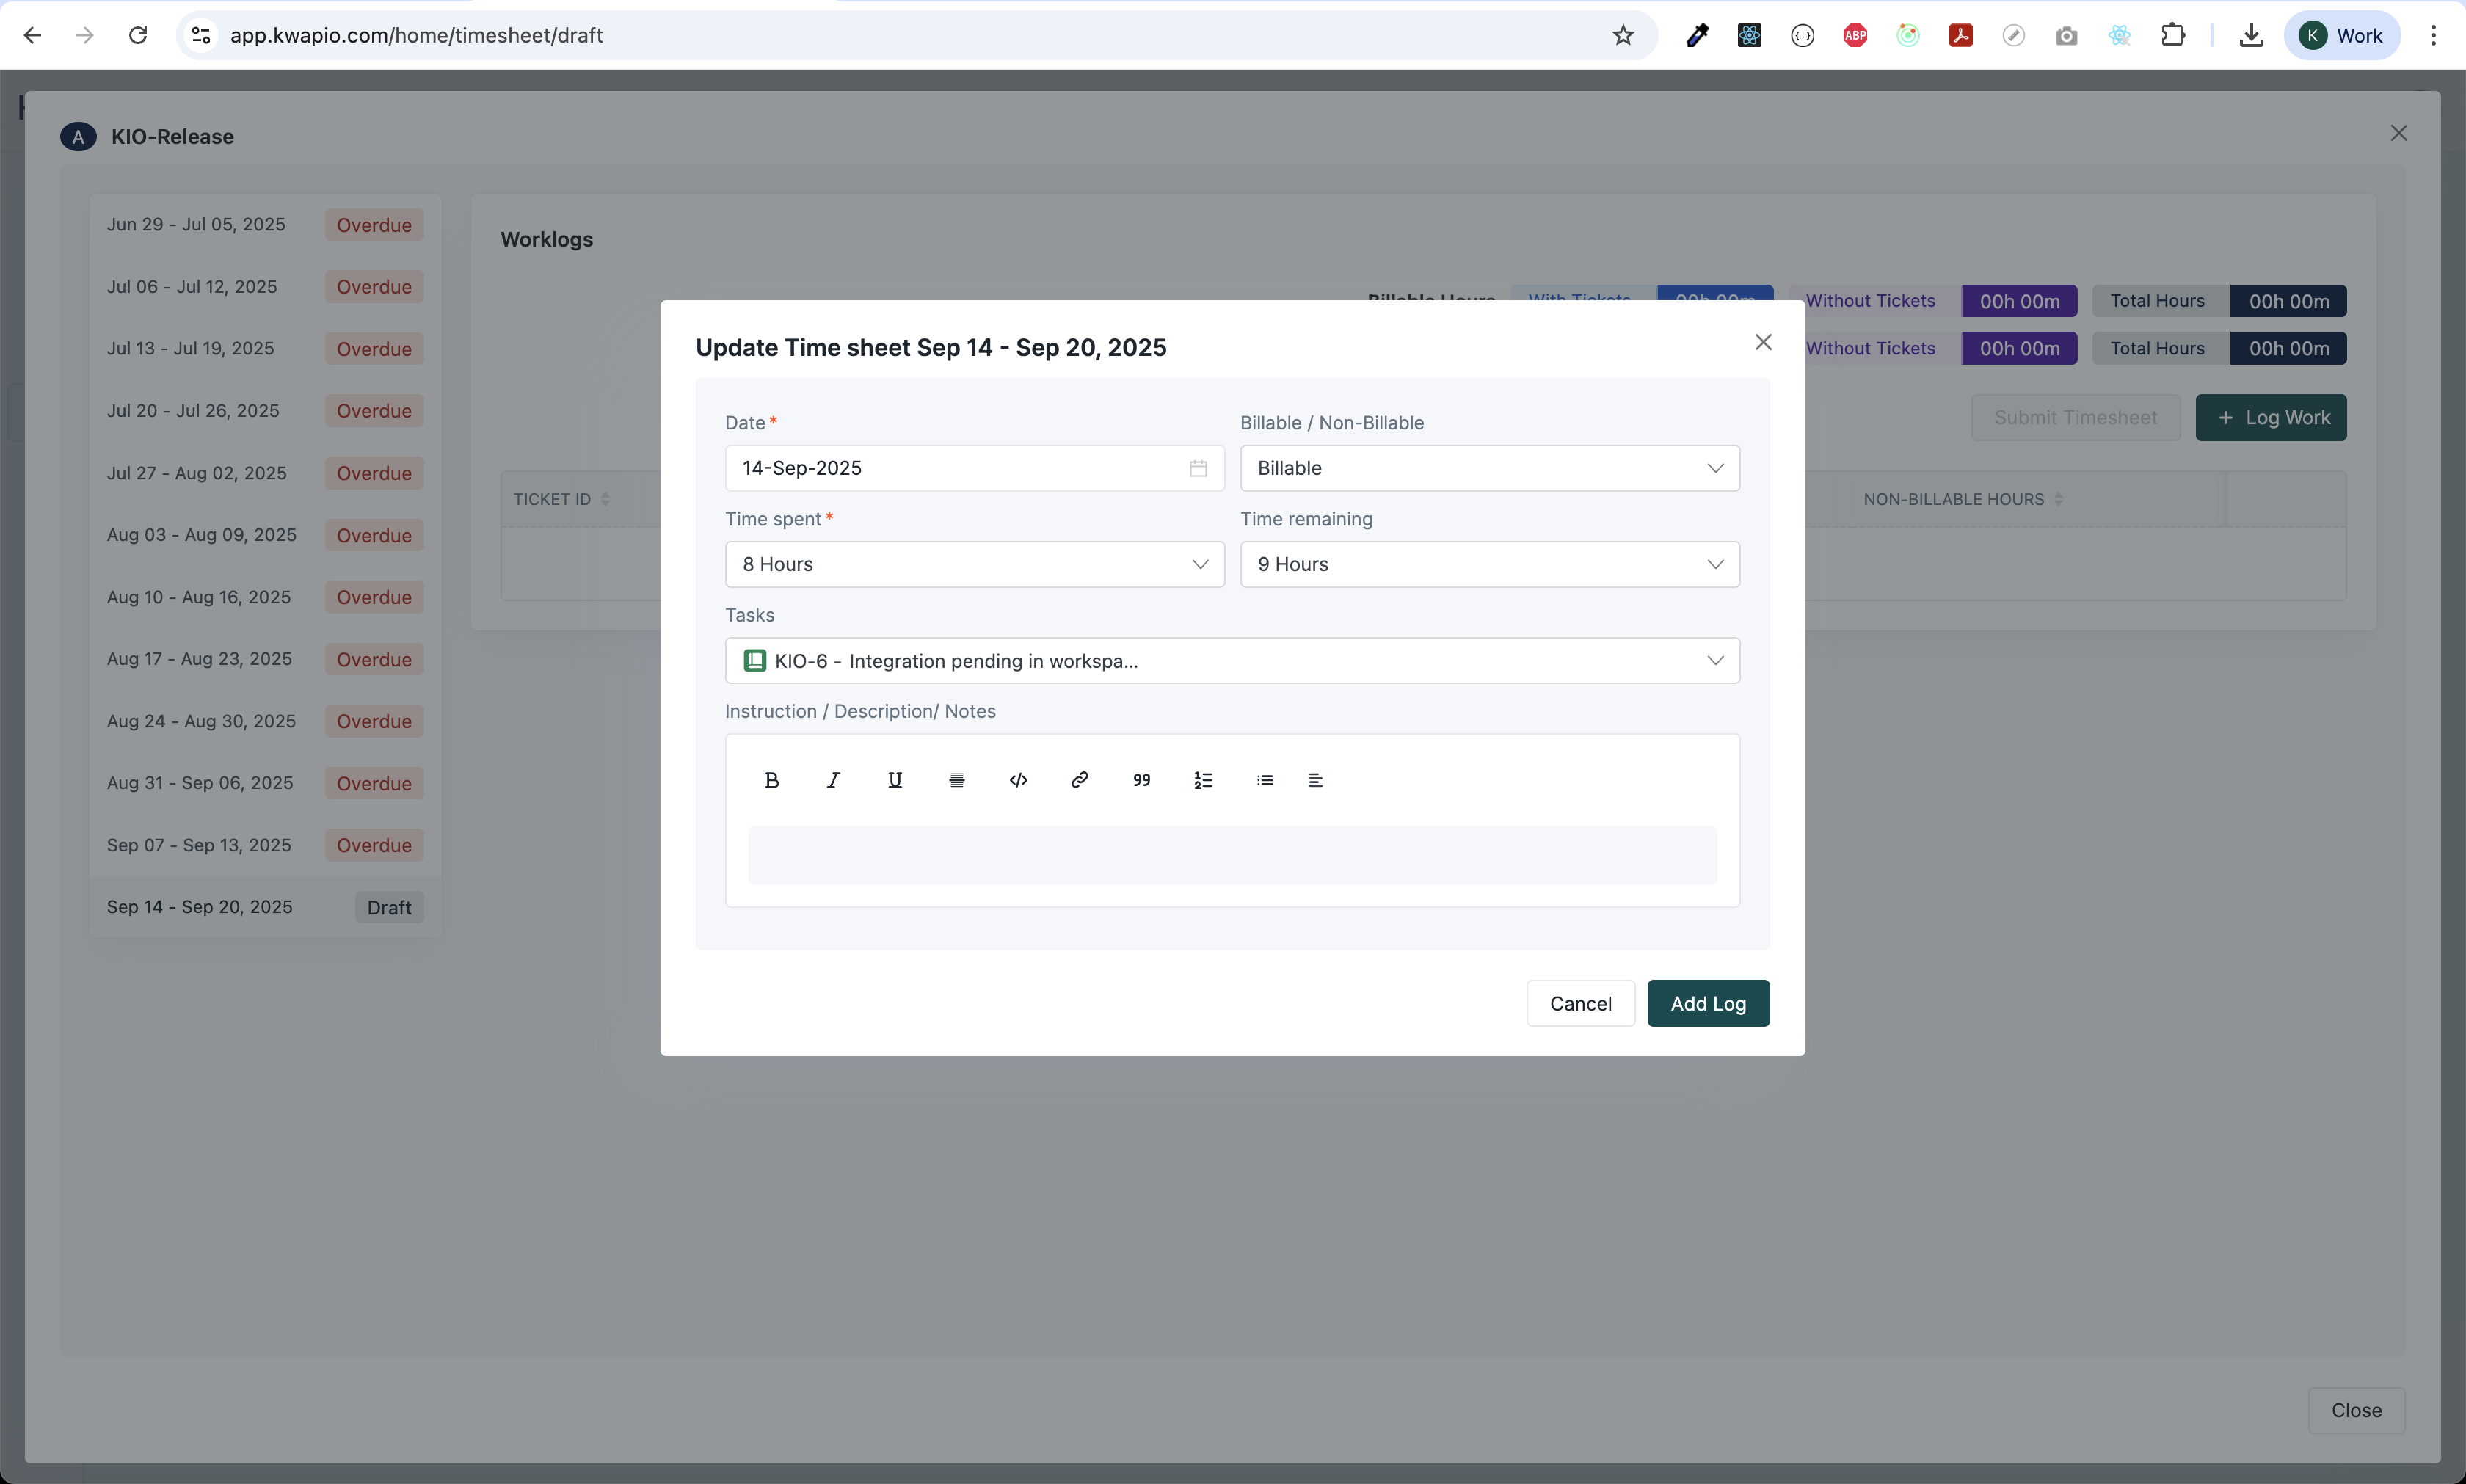Screen dimensions: 2466x1484
Task: Insert code block via editor icon
Action: click(x=1018, y=780)
